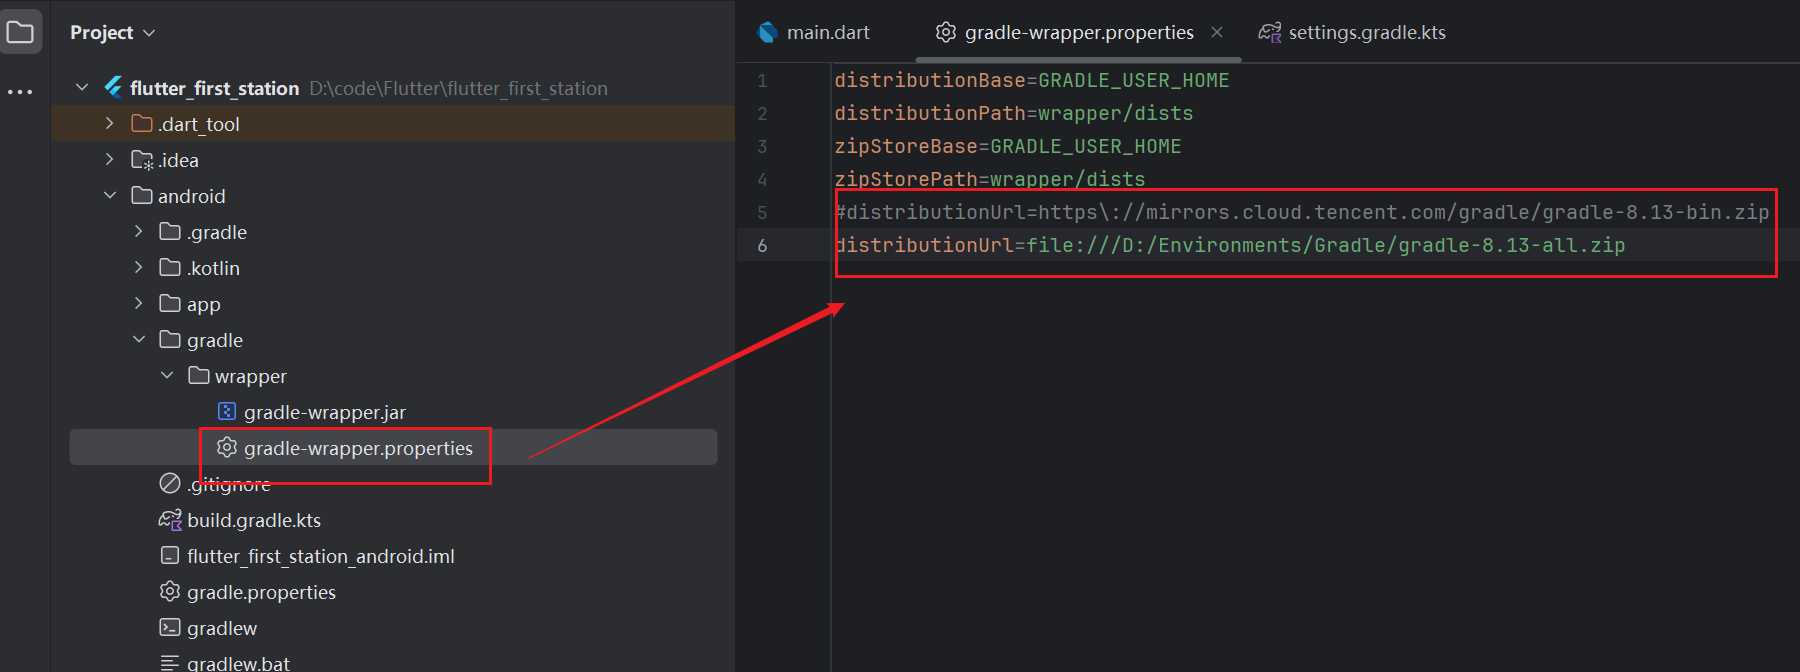Place cursor on distributionPath=wrapper/dists line
This screenshot has height=672, width=1800.
[1014, 113]
